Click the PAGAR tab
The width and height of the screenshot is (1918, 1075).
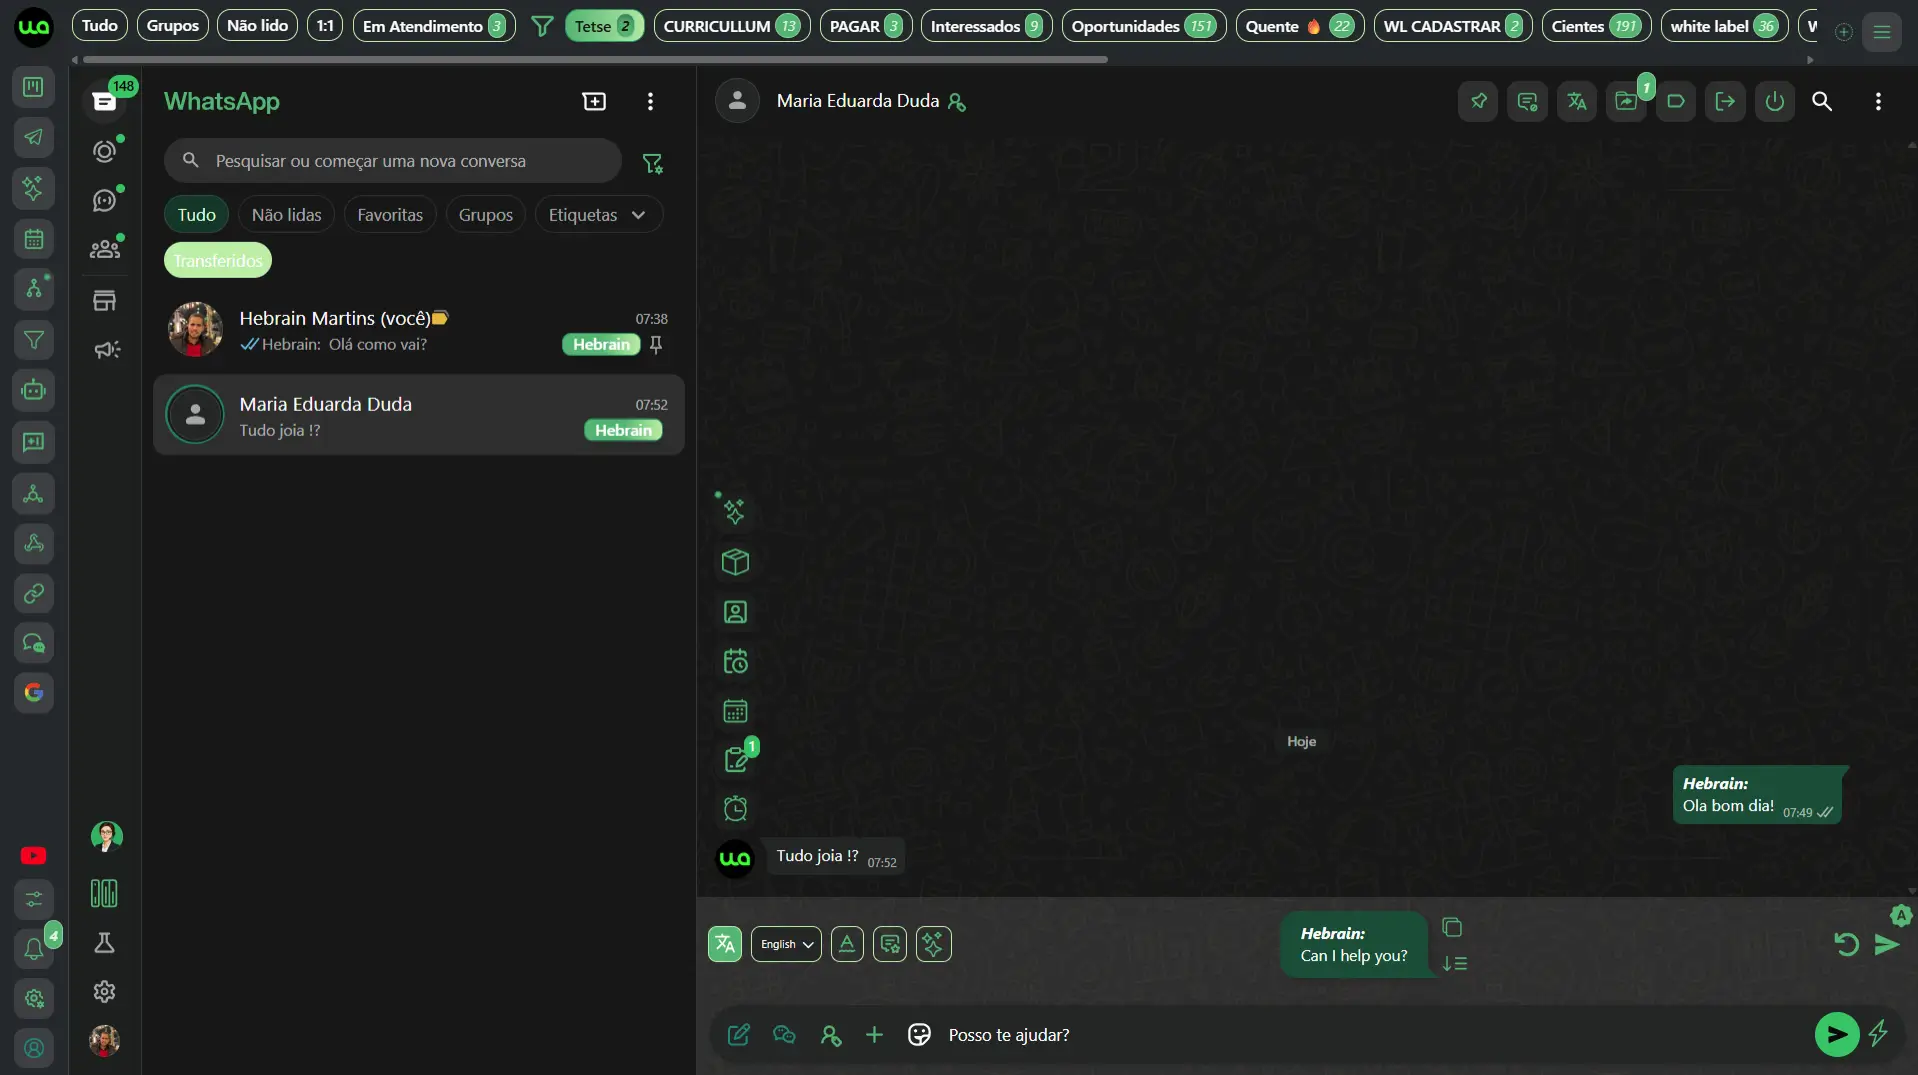[865, 26]
